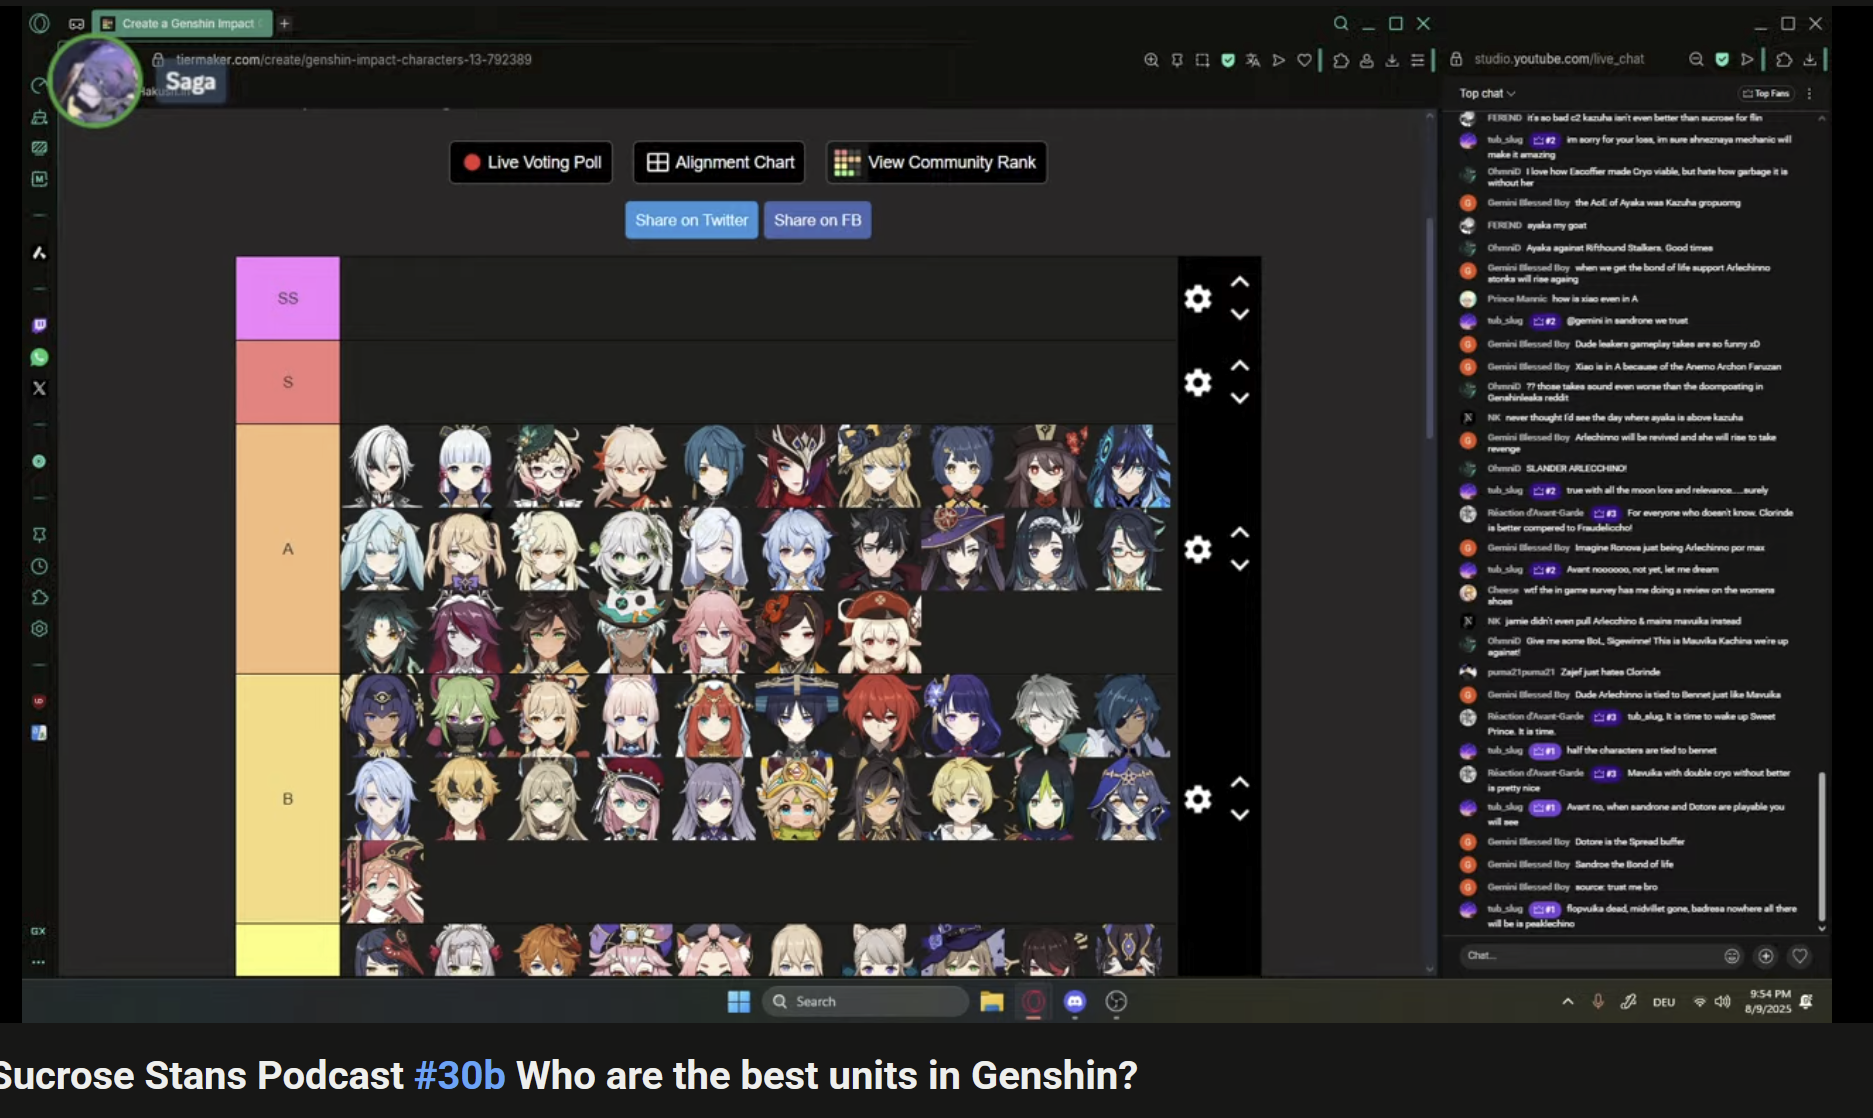Screen dimensions: 1873x1118
Task: Move B tier row down
Action: [x=1240, y=815]
